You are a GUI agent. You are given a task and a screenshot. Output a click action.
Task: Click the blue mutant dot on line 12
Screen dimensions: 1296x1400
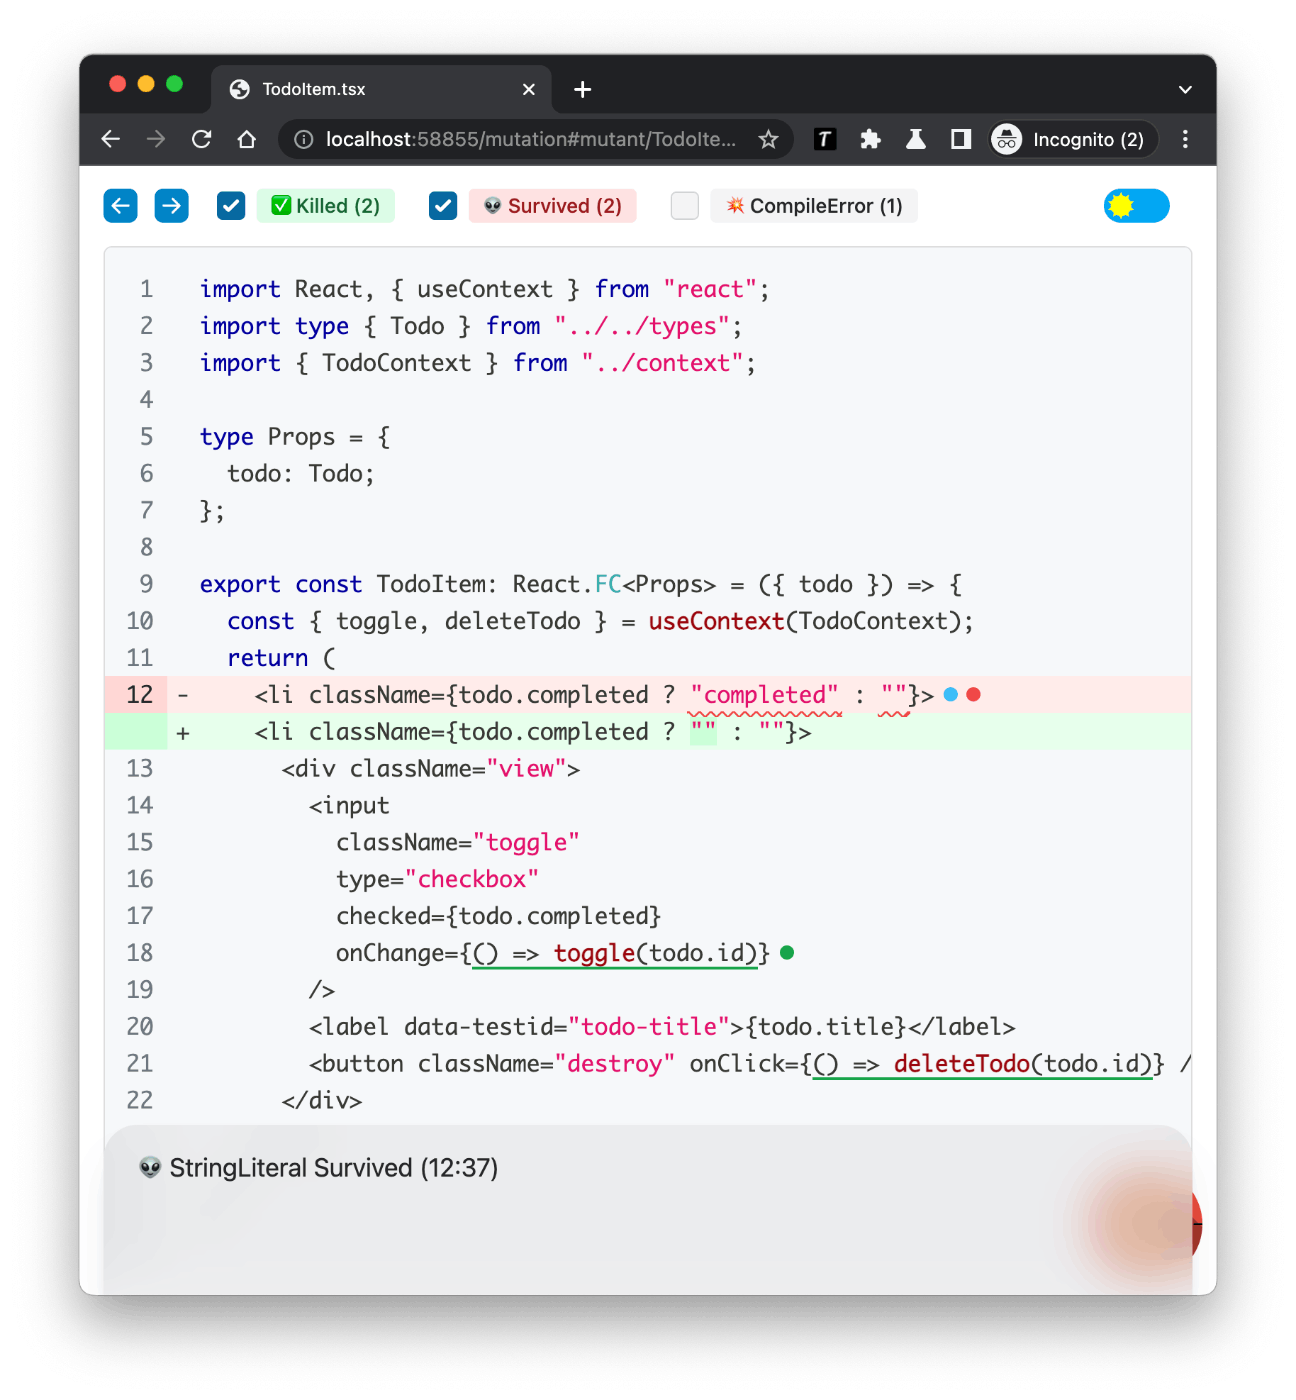[951, 694]
